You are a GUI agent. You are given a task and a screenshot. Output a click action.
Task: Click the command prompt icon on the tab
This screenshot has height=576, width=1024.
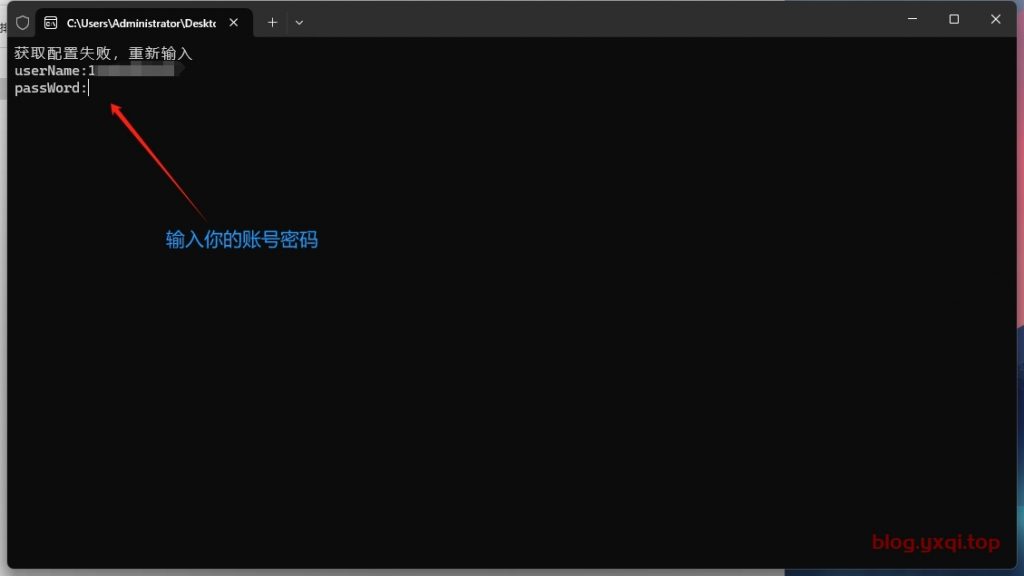tap(51, 22)
